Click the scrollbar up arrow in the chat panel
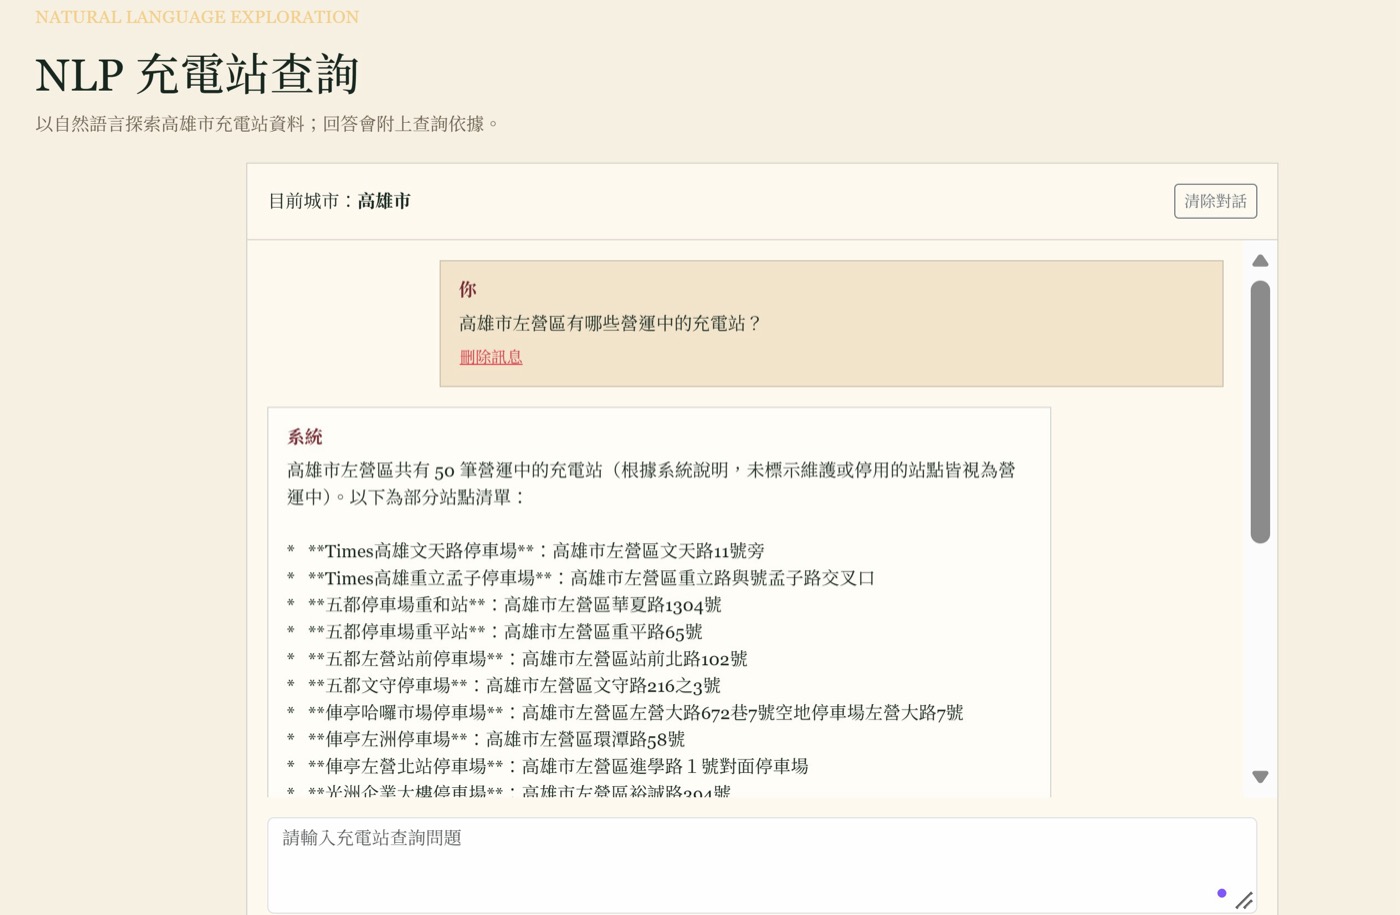 tap(1260, 261)
